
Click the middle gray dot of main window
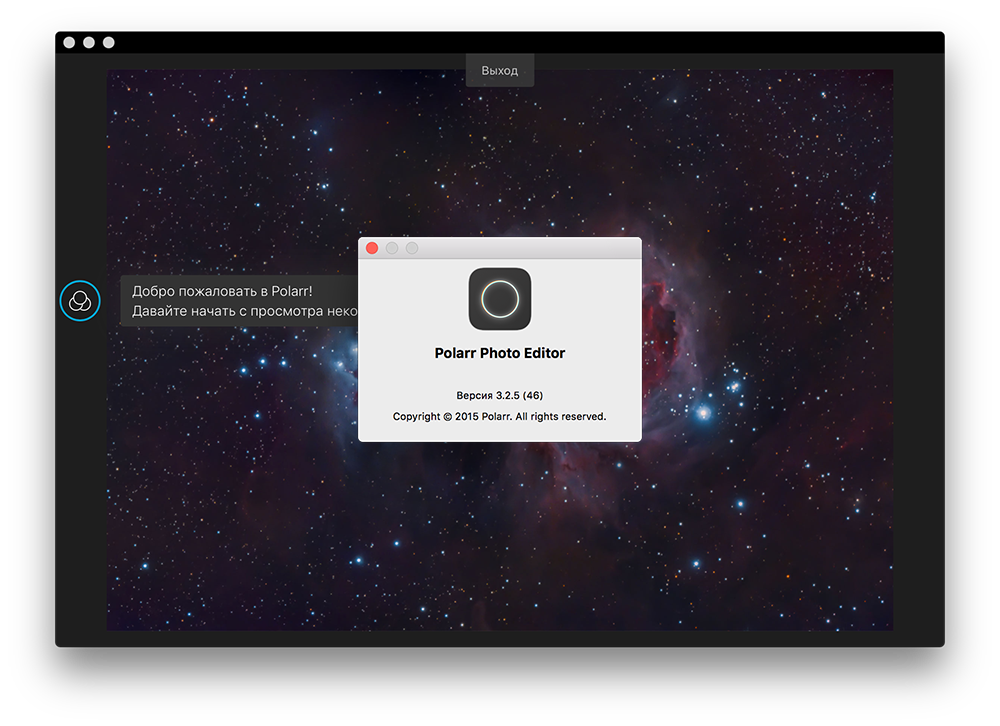point(89,42)
